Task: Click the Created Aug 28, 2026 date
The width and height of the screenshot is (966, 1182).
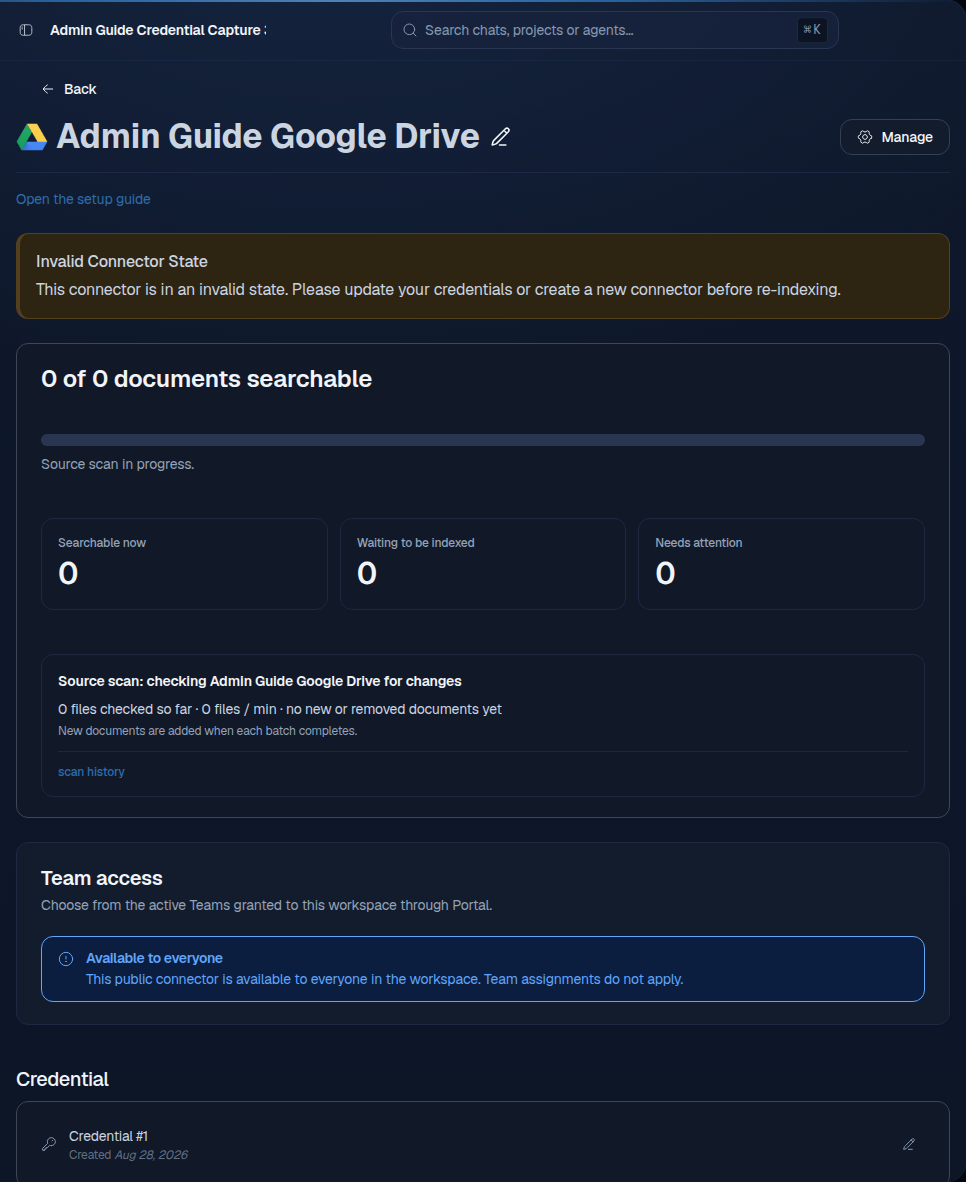Action: click(x=128, y=1155)
